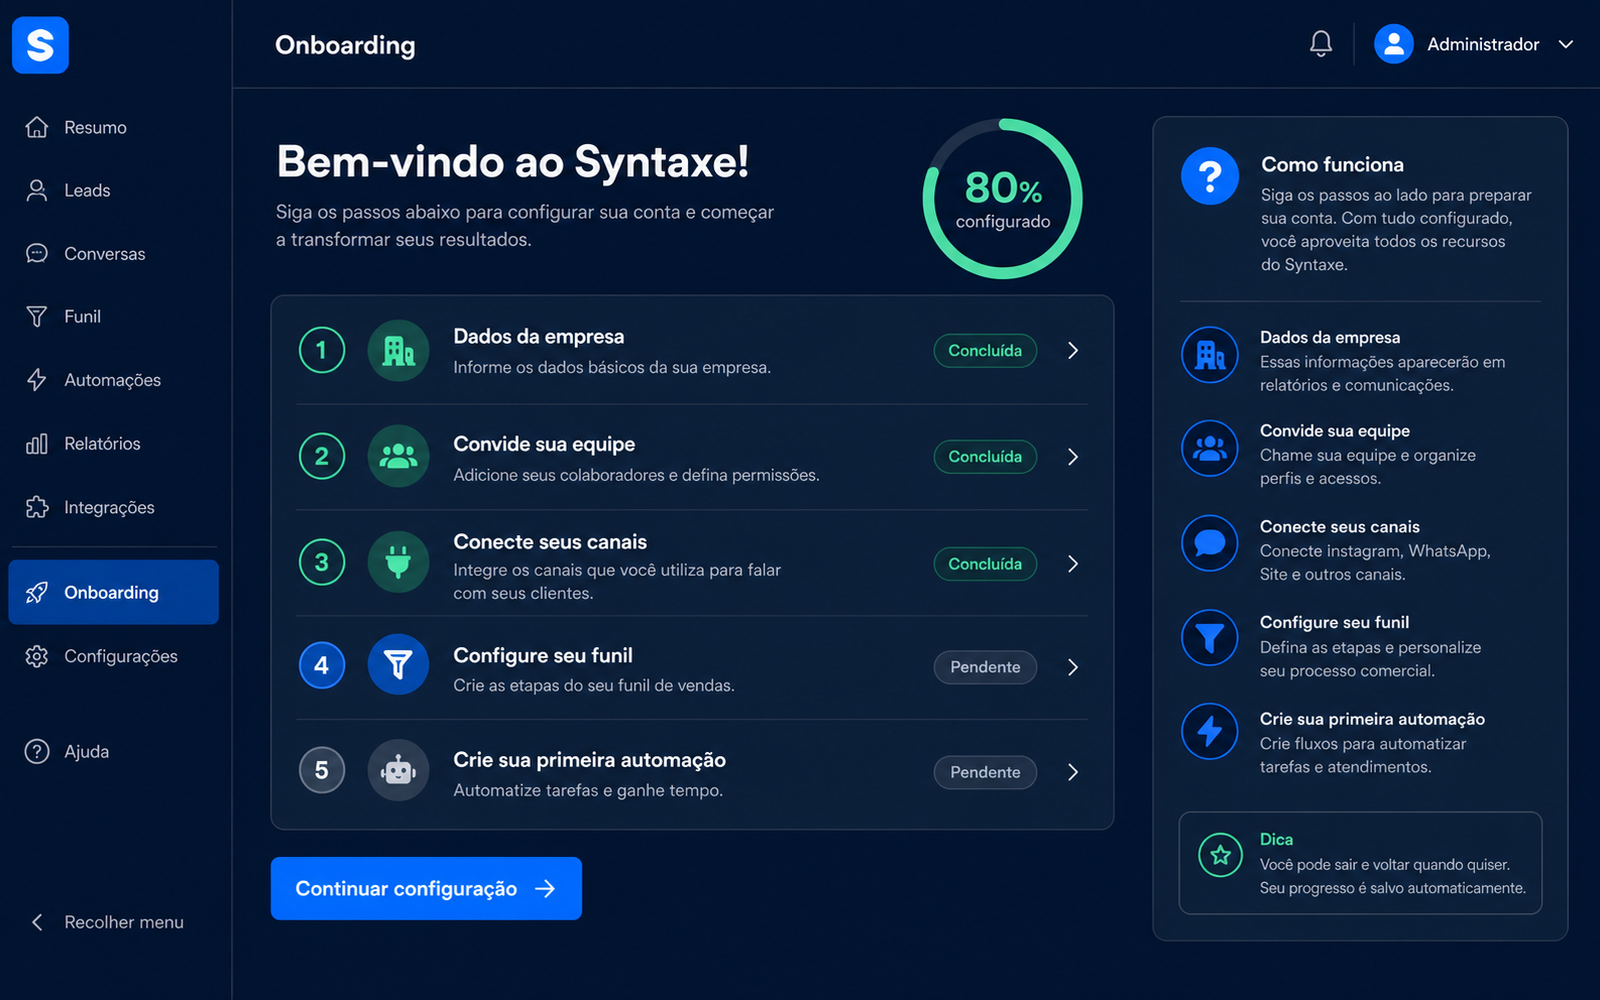Click building icon in Dados da empresa step
Image resolution: width=1600 pixels, height=1000 pixels.
click(x=398, y=350)
